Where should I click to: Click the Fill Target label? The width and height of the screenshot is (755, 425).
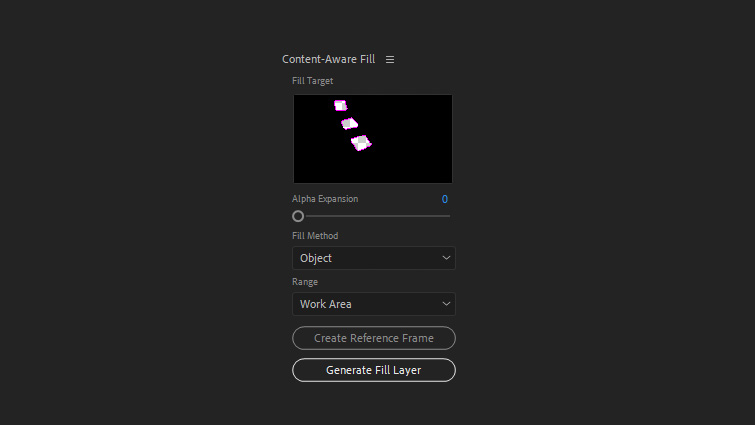313,81
